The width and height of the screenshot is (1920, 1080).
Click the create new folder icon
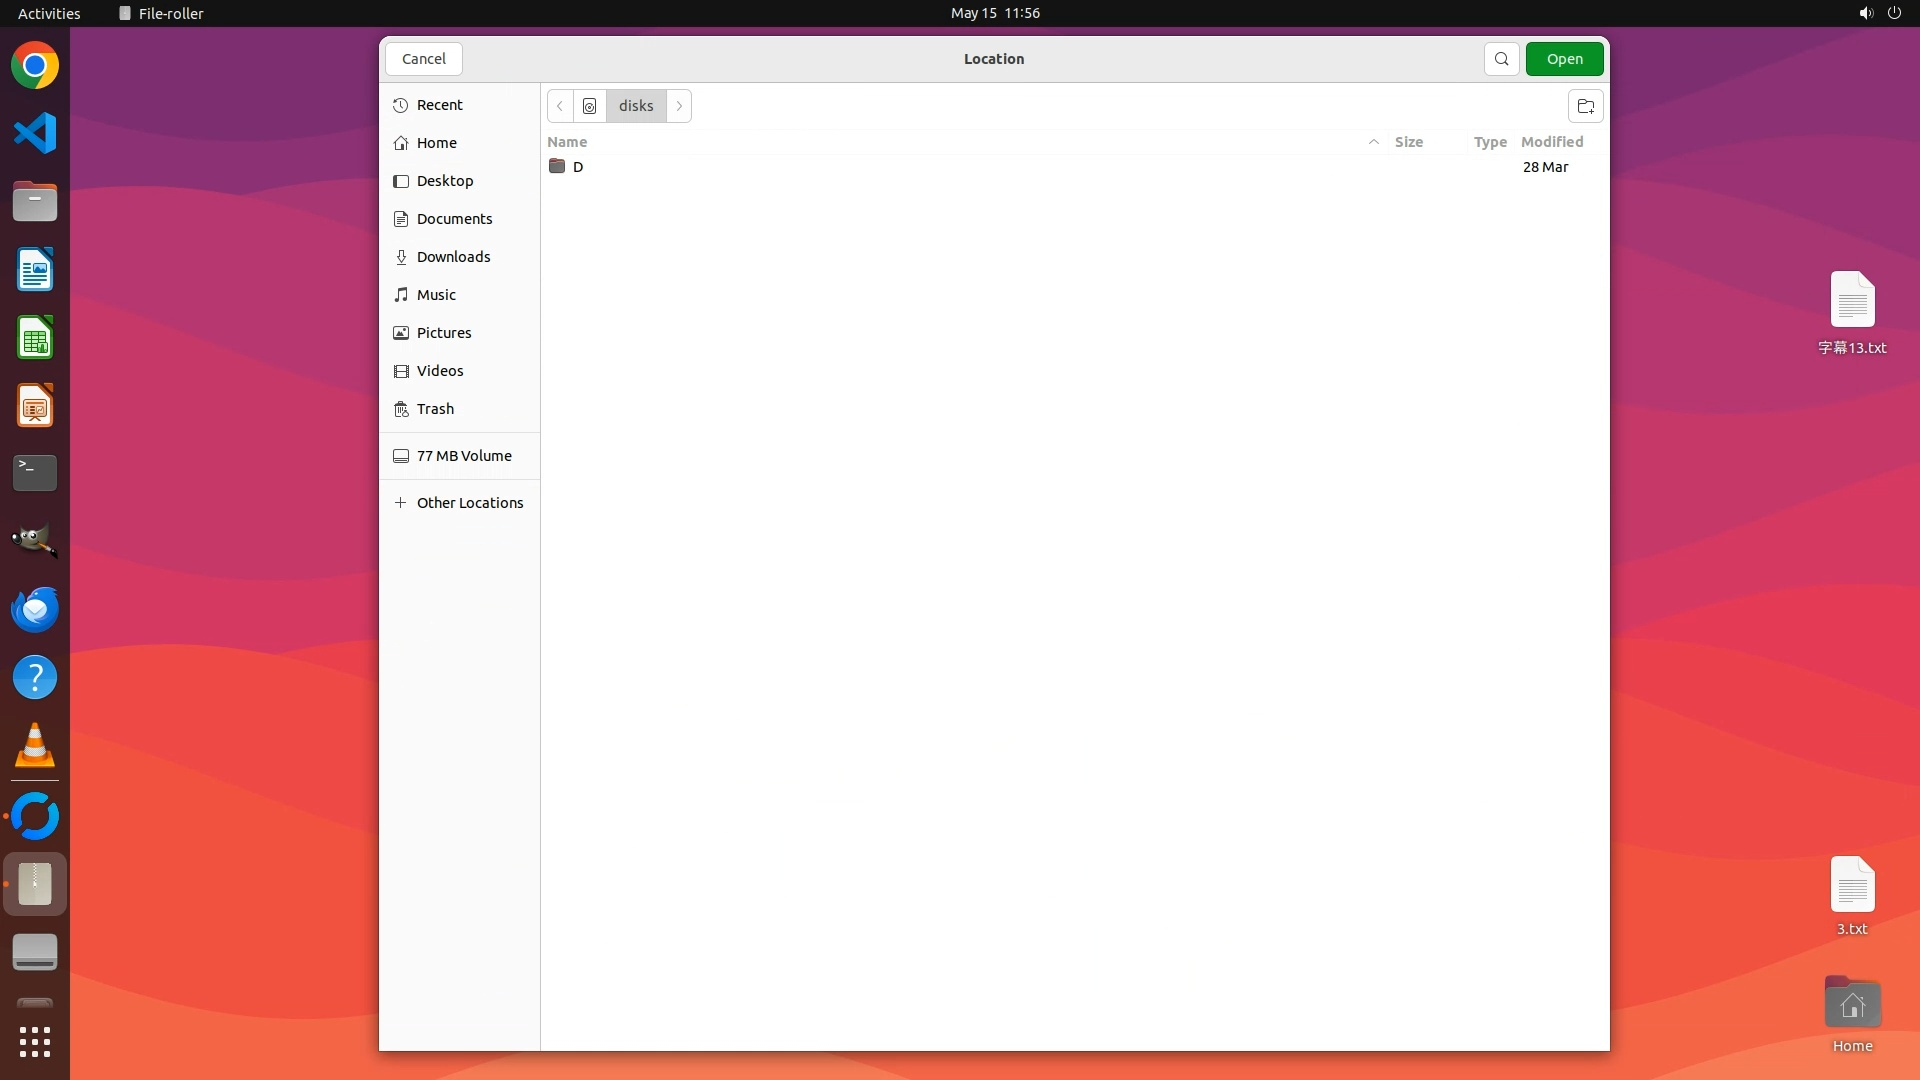(1585, 106)
